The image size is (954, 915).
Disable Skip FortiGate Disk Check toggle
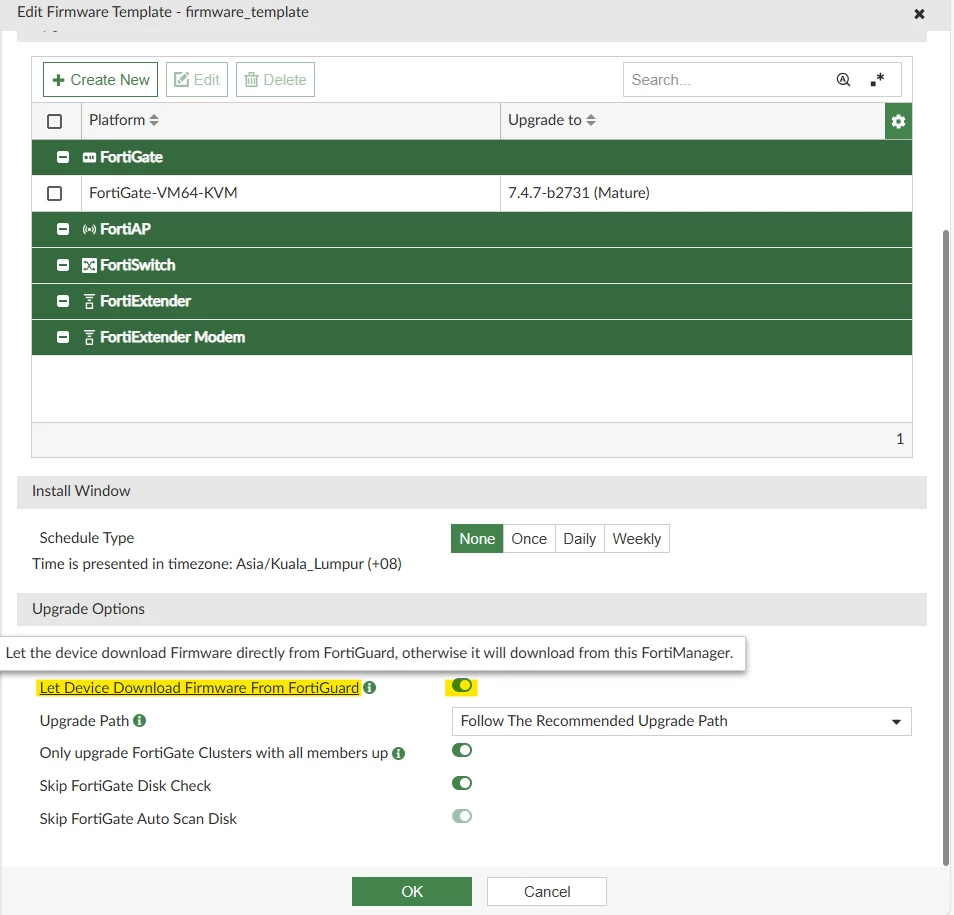(x=462, y=783)
